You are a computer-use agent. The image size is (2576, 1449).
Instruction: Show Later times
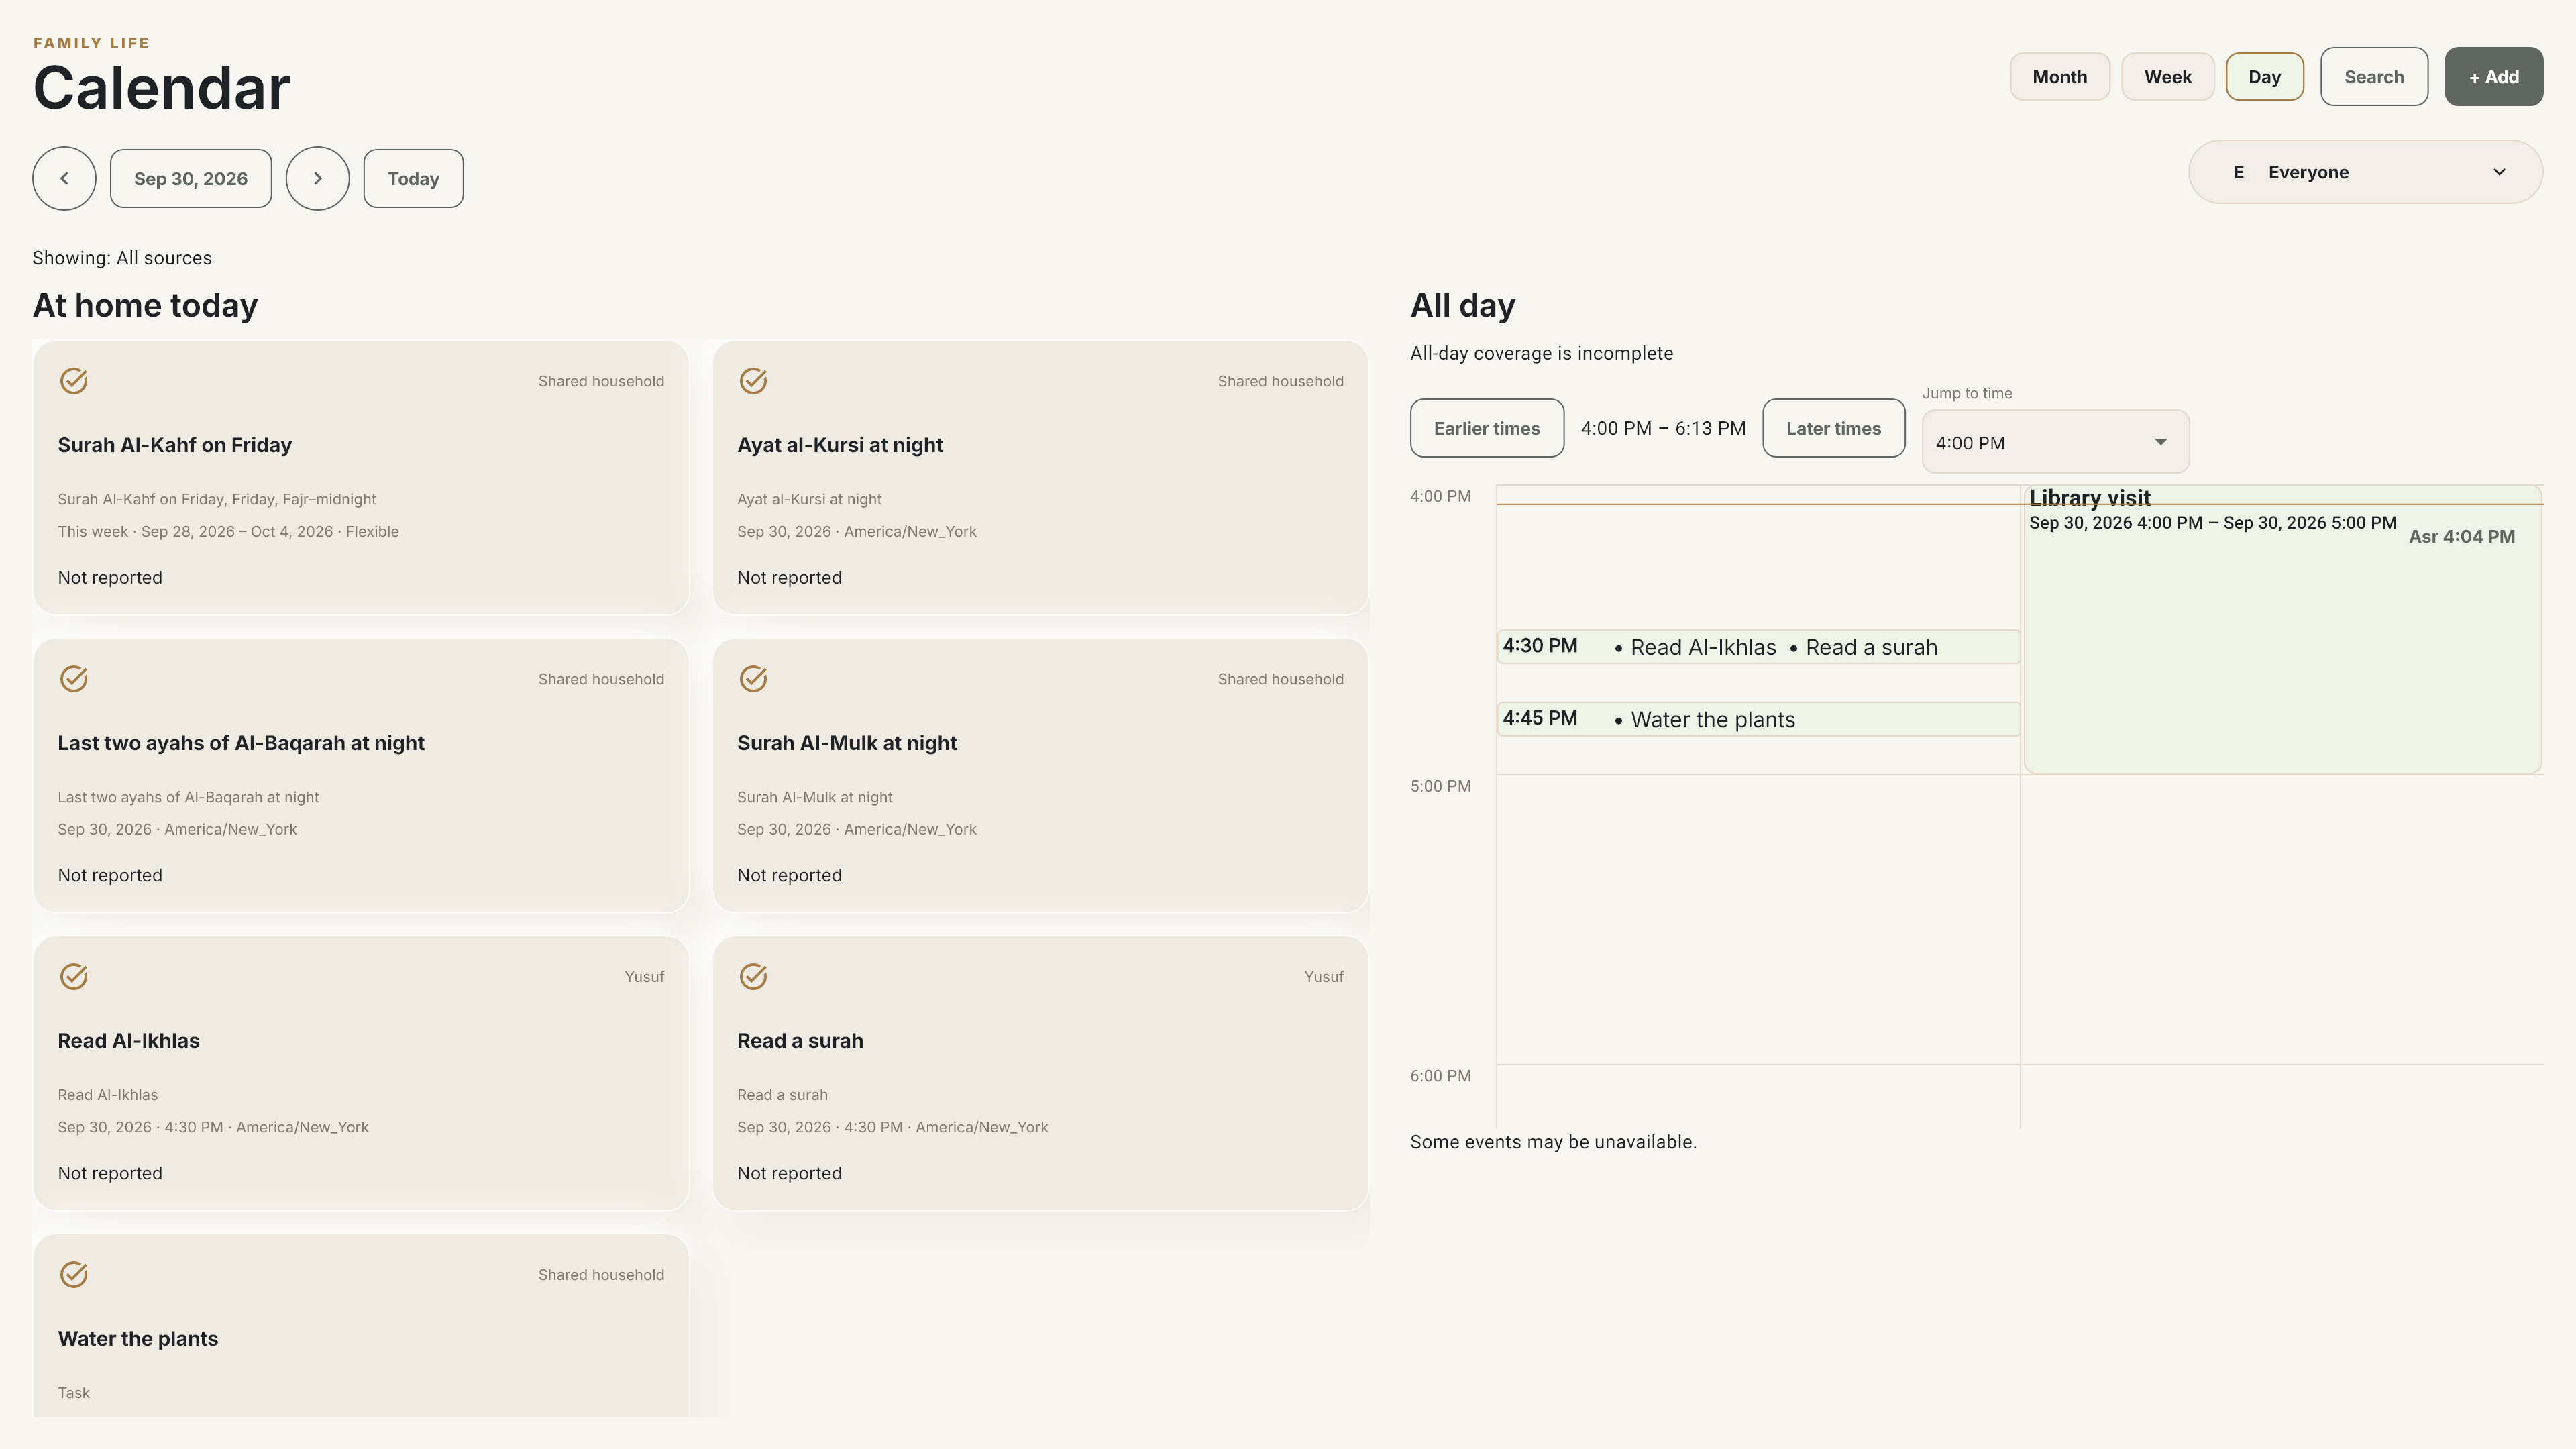pos(1833,428)
